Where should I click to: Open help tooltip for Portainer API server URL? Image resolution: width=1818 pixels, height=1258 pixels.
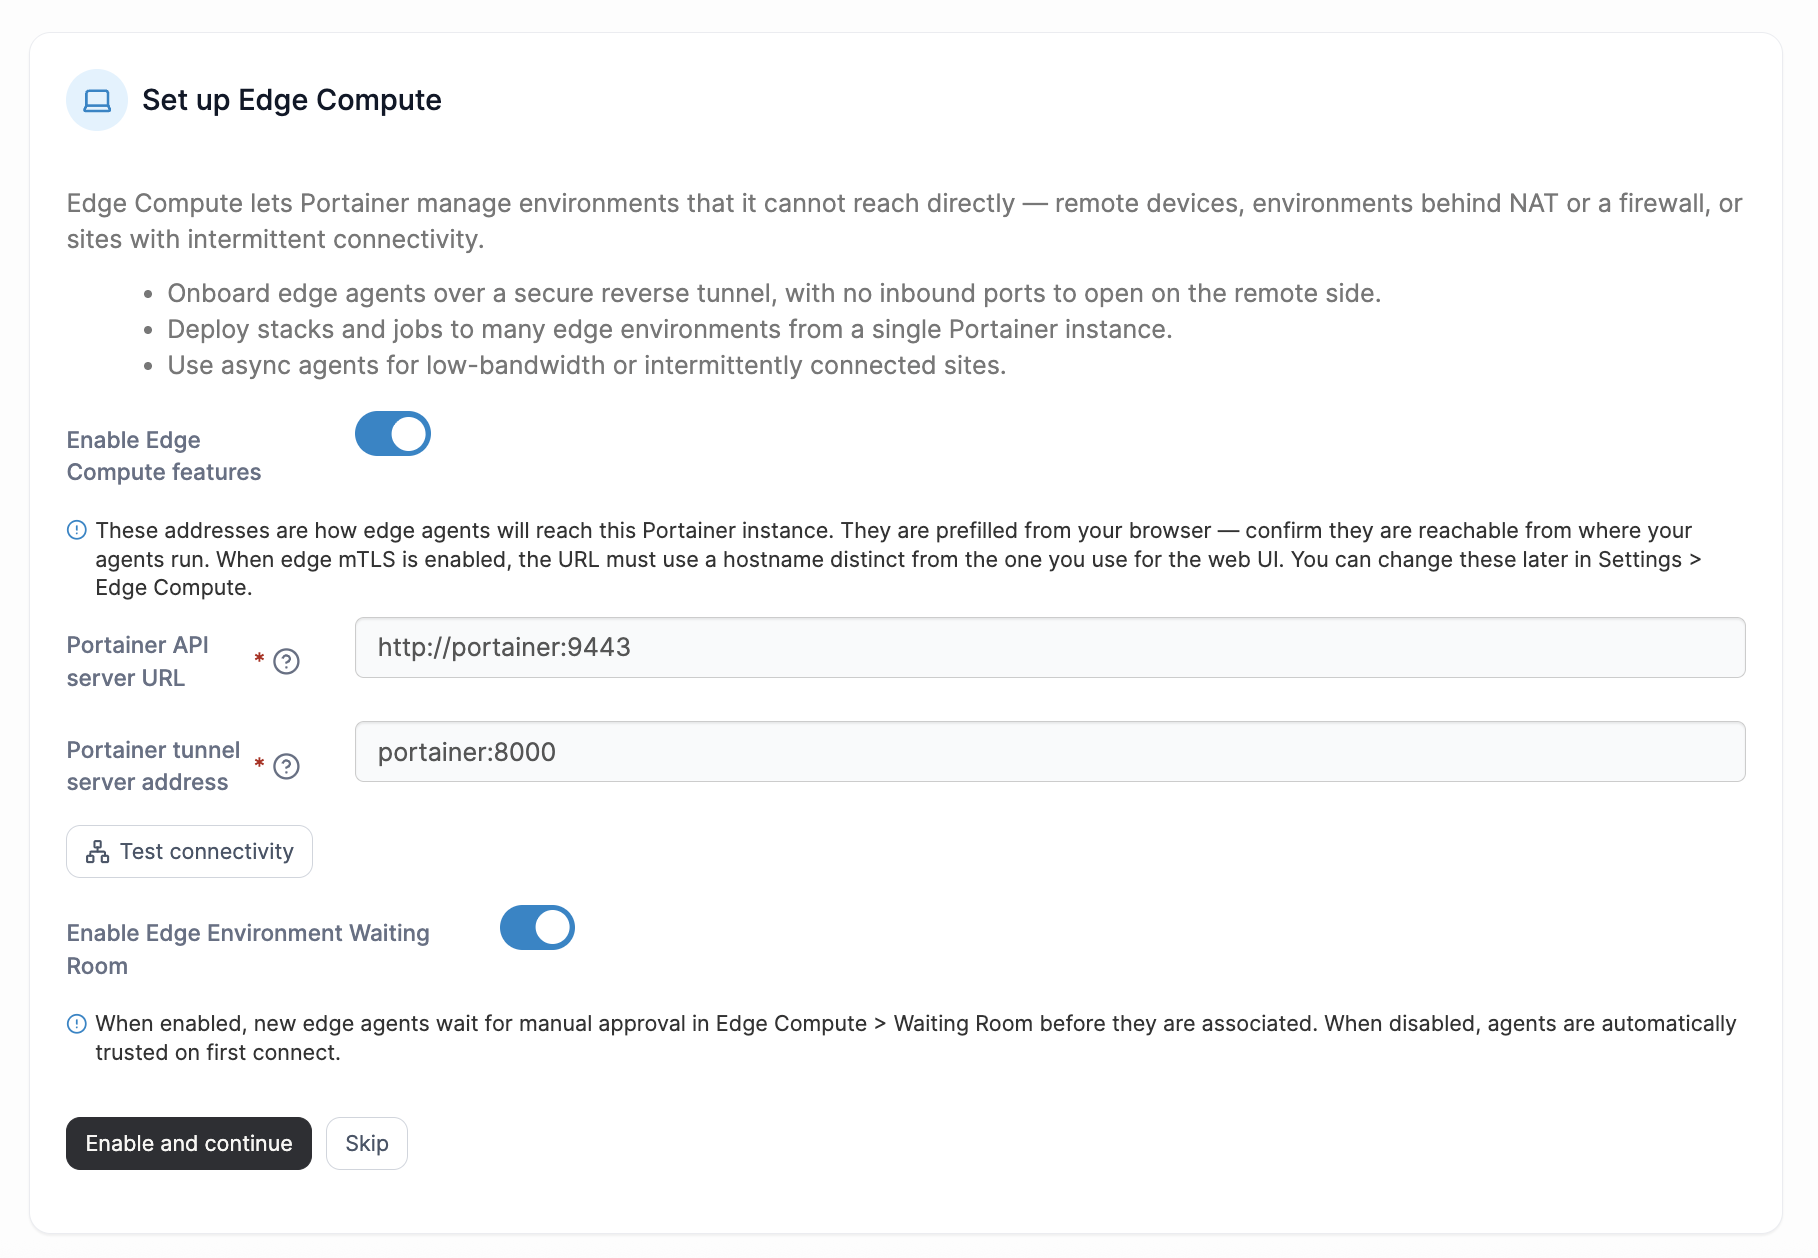(287, 662)
